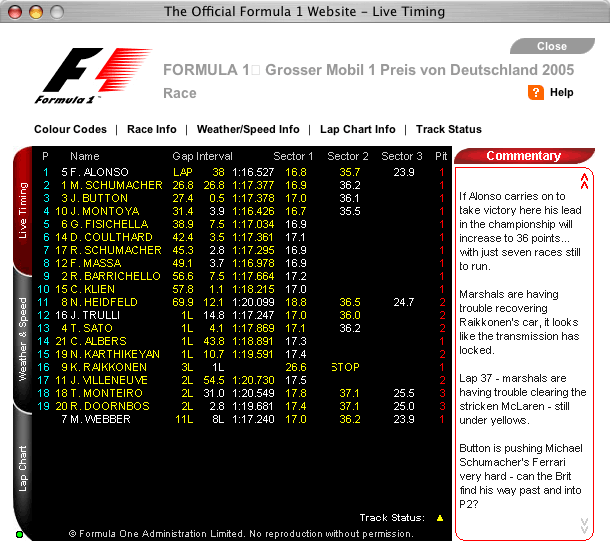The width and height of the screenshot is (610, 552).
Task: Click the Race session heading
Action: pos(180,93)
